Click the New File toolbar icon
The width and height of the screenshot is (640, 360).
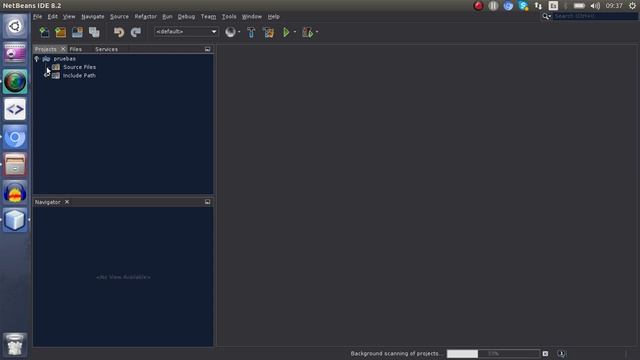(x=44, y=32)
